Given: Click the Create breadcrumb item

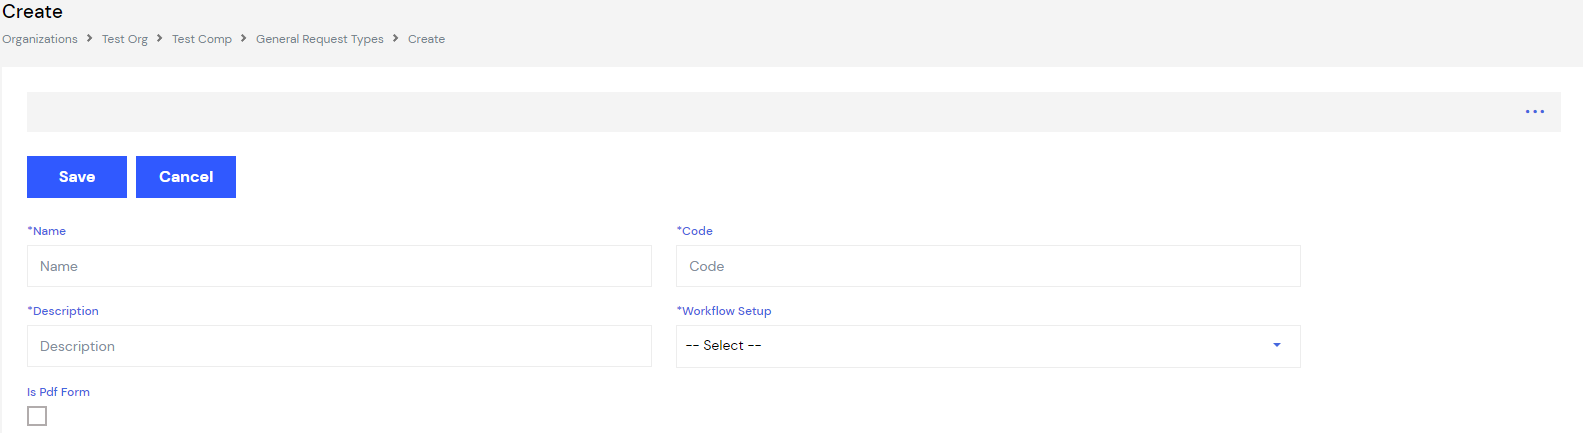Looking at the screenshot, I should click(426, 39).
